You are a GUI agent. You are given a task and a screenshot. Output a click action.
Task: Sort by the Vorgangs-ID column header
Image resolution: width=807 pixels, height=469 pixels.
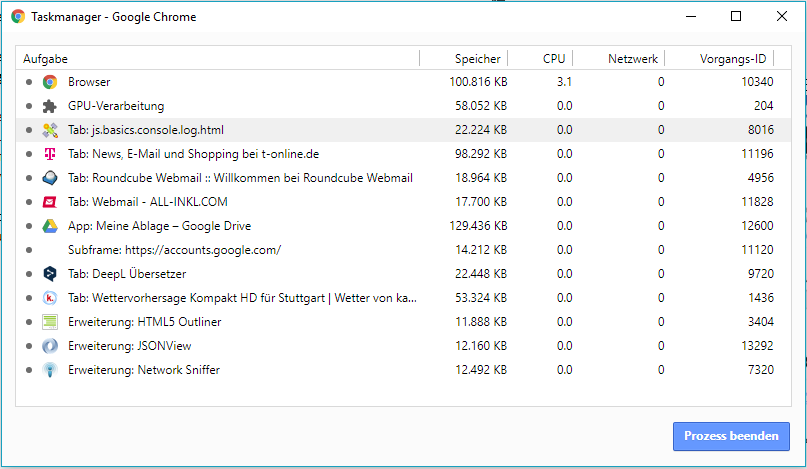719,58
